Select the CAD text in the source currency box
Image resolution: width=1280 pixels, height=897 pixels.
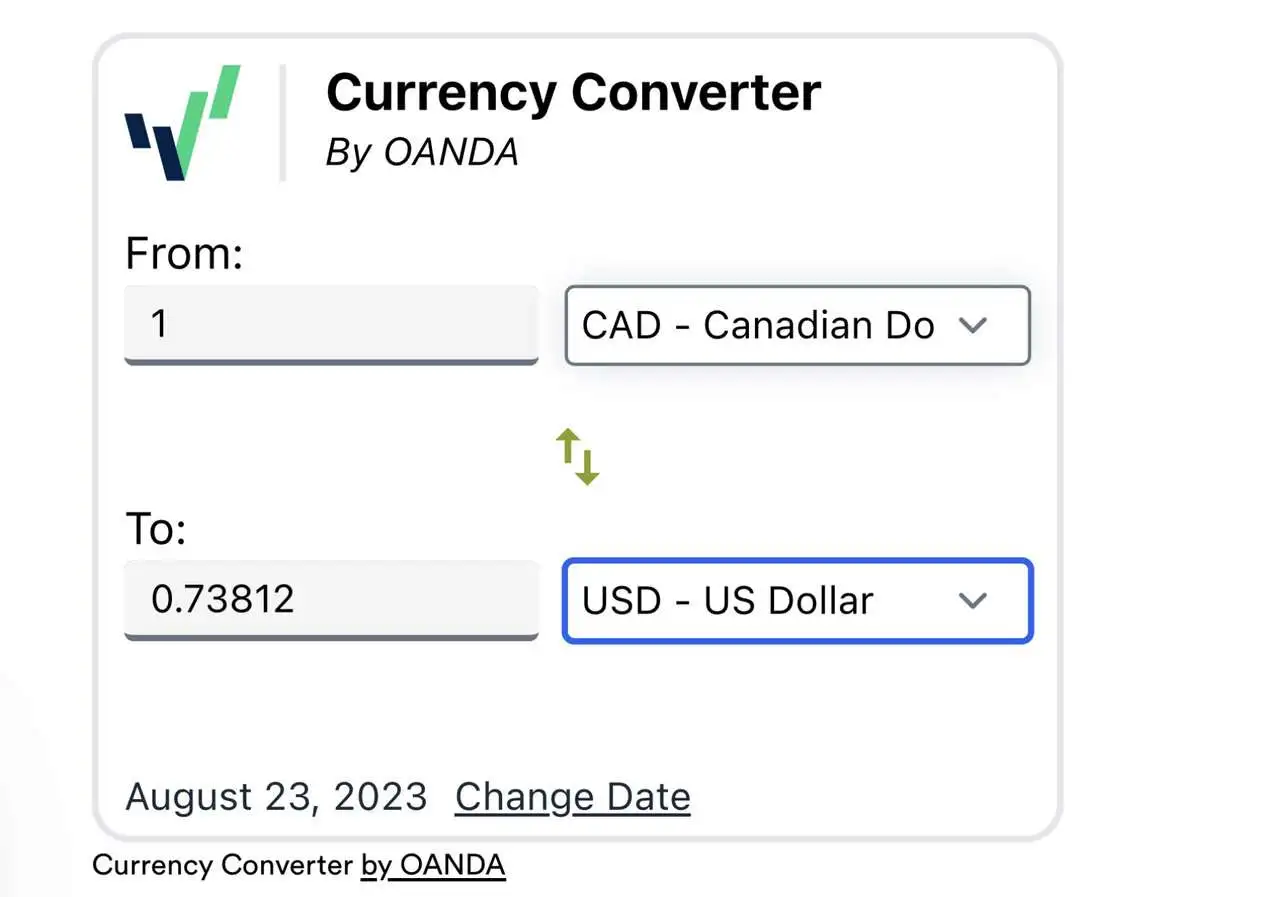[621, 325]
